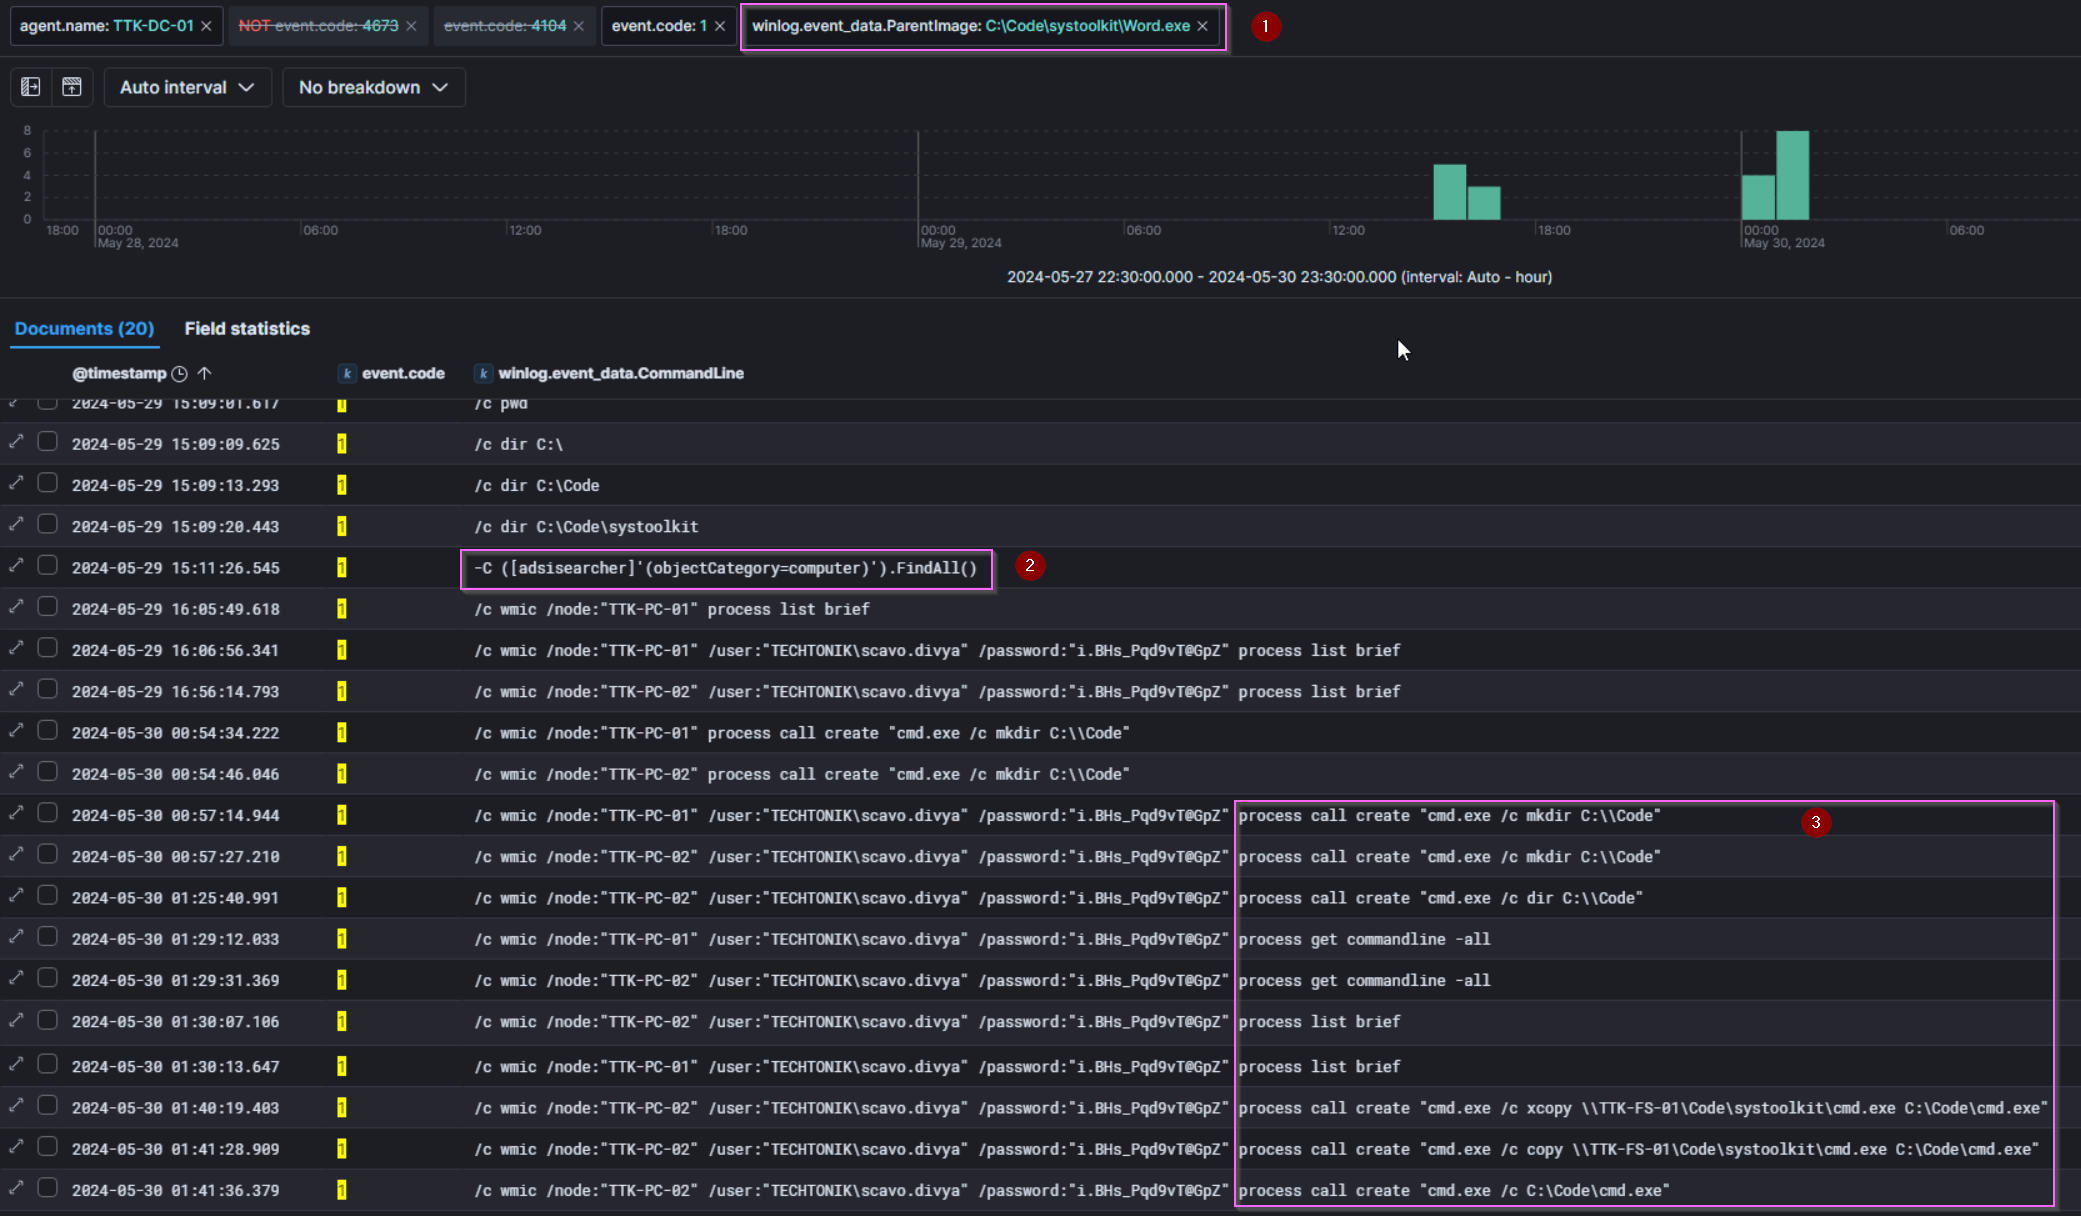Screen dimensions: 2081x1216
Task: Open the 16:05:49.618 row expand icon
Action: coord(16,607)
